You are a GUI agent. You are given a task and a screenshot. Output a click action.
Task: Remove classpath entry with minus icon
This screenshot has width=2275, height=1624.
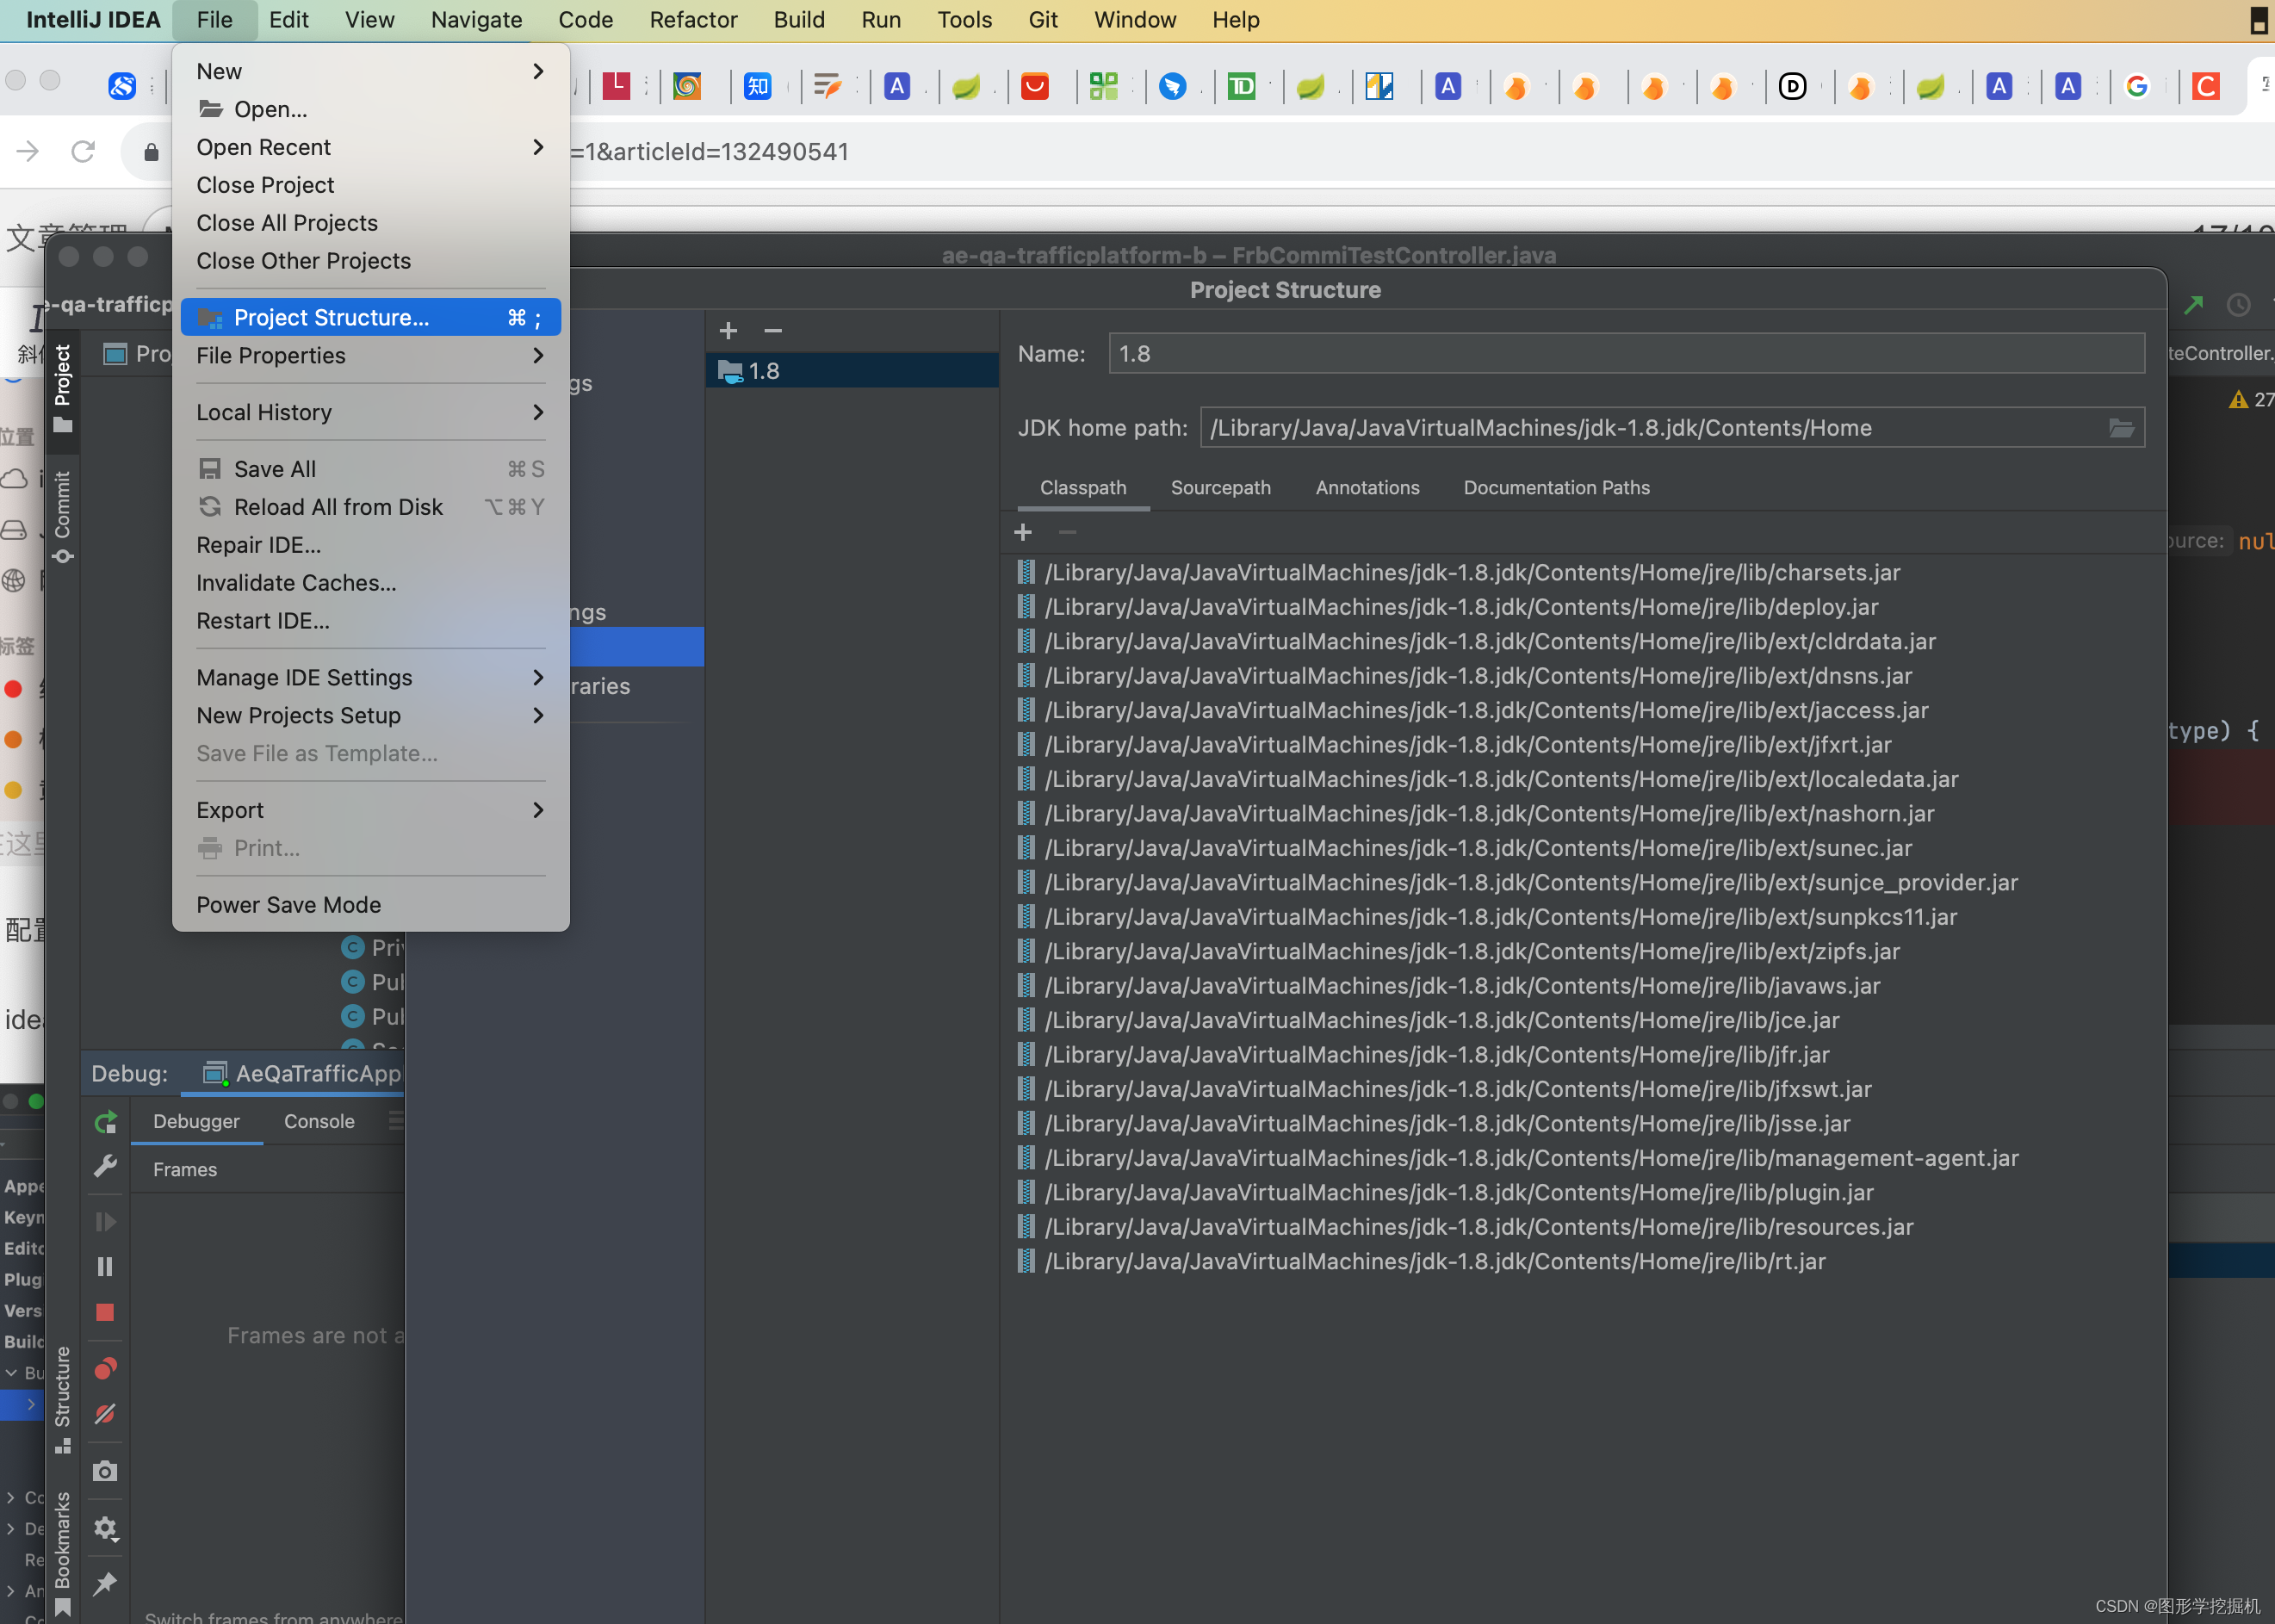click(x=1068, y=532)
